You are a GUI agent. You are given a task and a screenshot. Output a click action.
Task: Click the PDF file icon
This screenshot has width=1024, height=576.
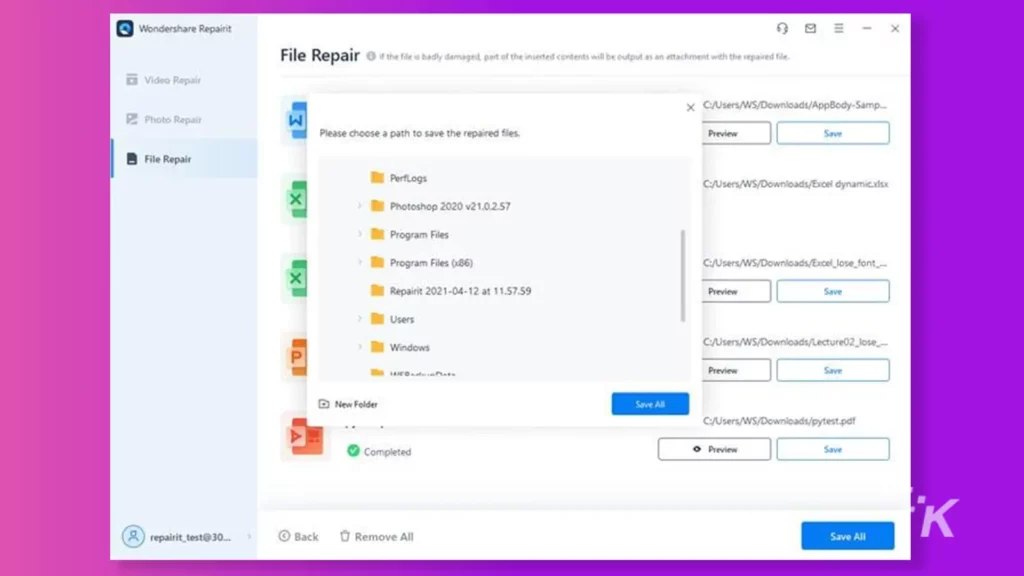click(306, 436)
